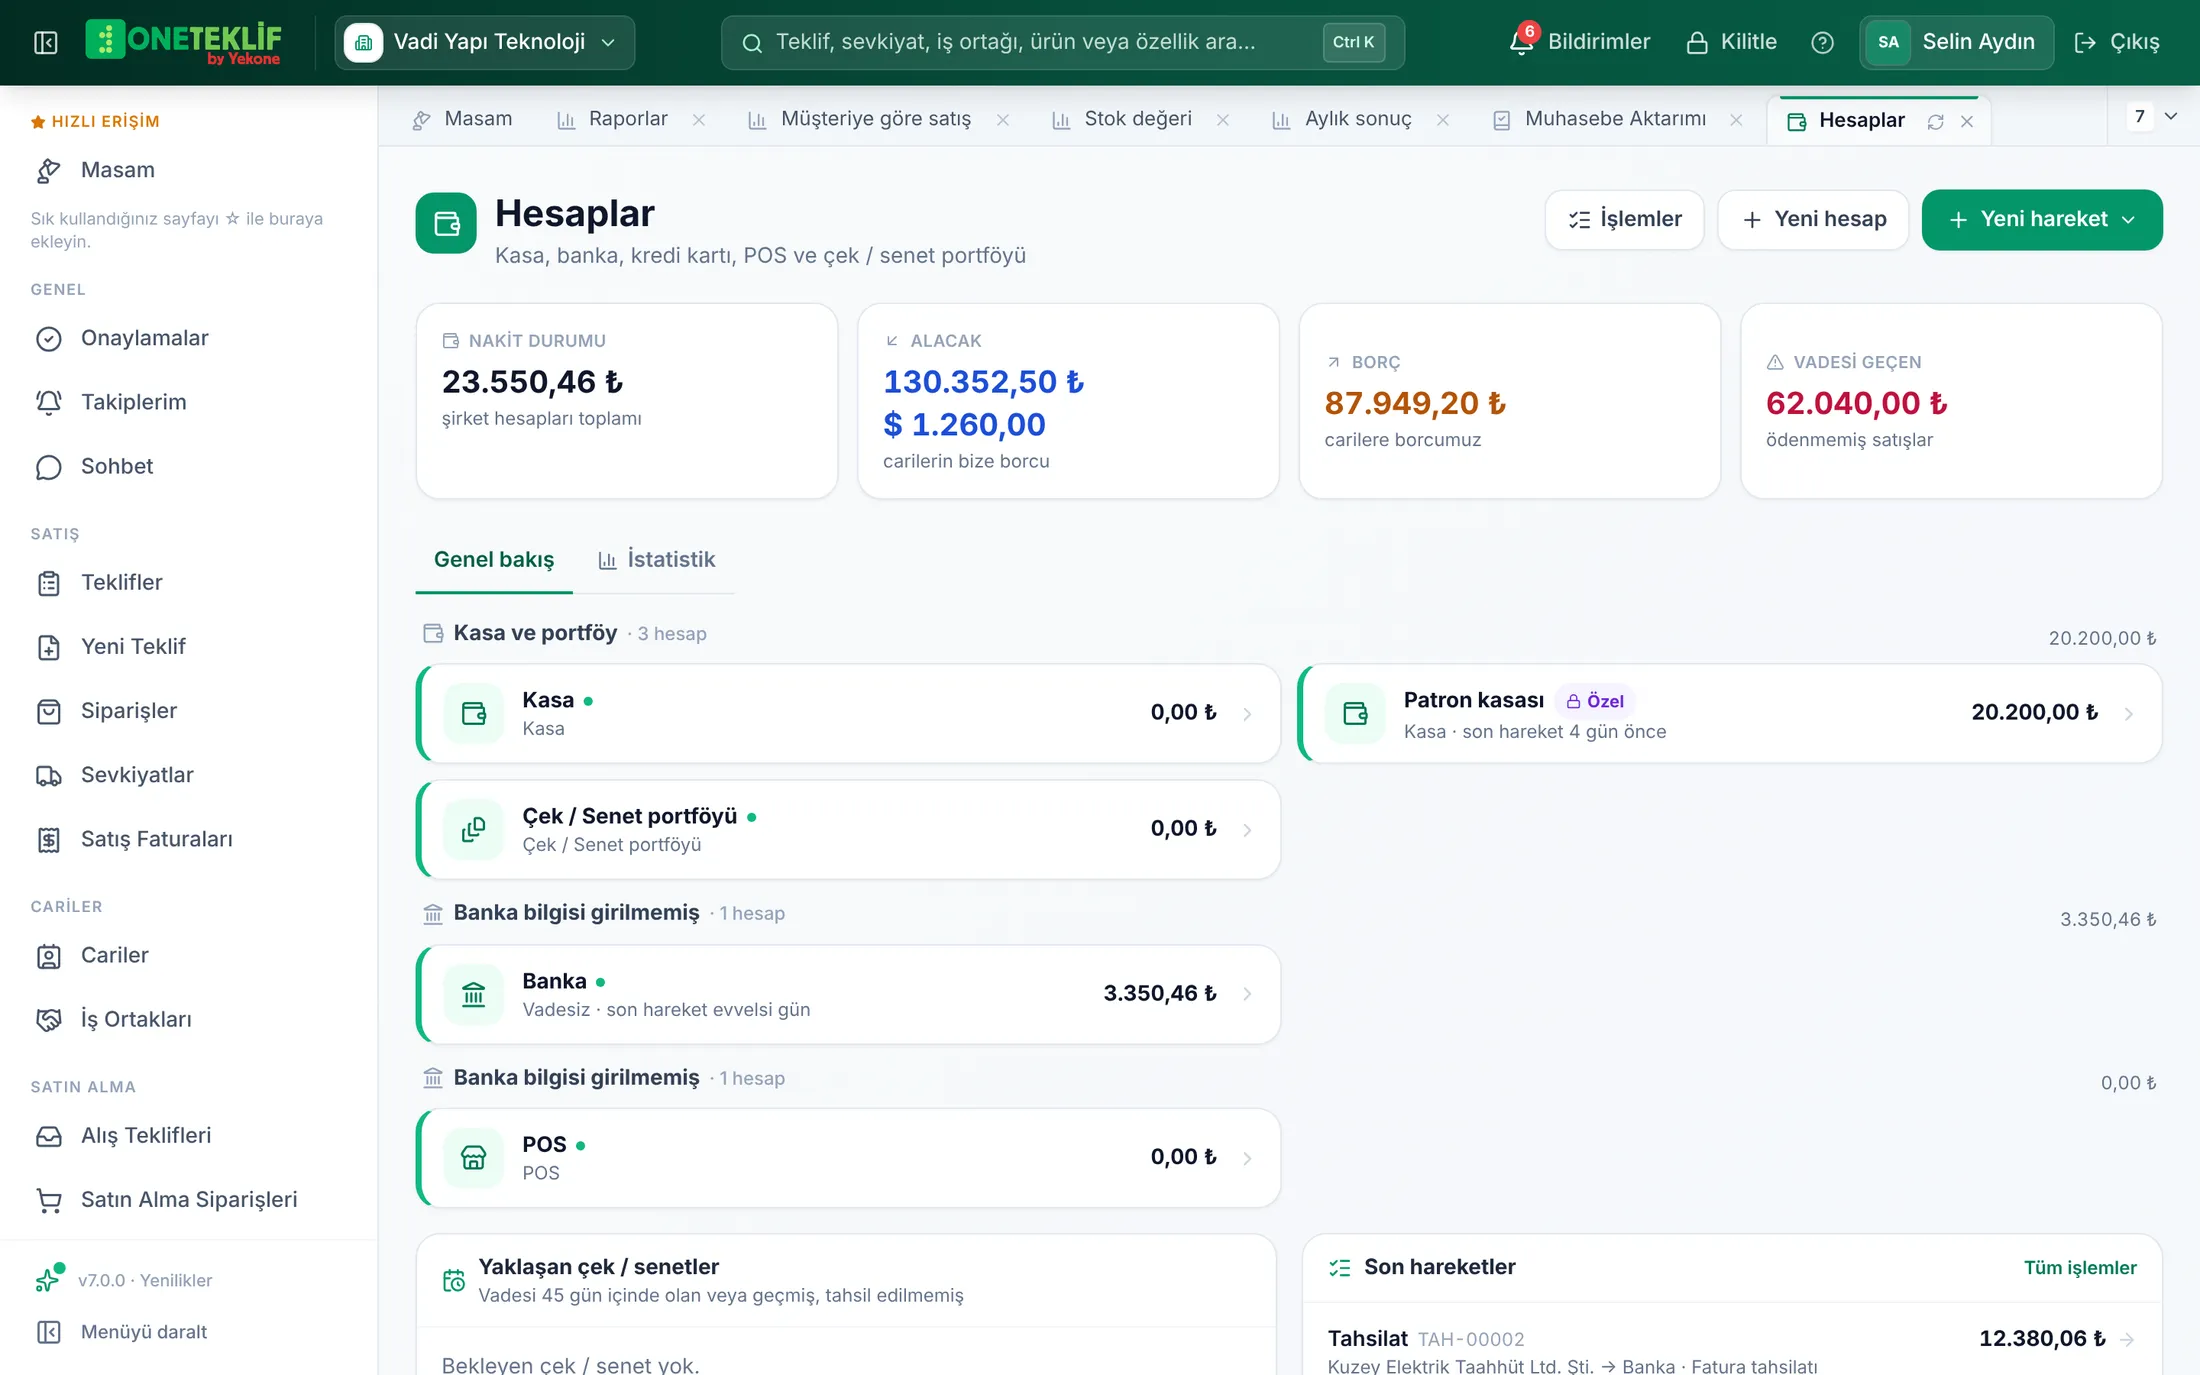The width and height of the screenshot is (2200, 1375).
Task: Refresh the Hesaplar tab via the reload icon
Action: (x=1936, y=121)
